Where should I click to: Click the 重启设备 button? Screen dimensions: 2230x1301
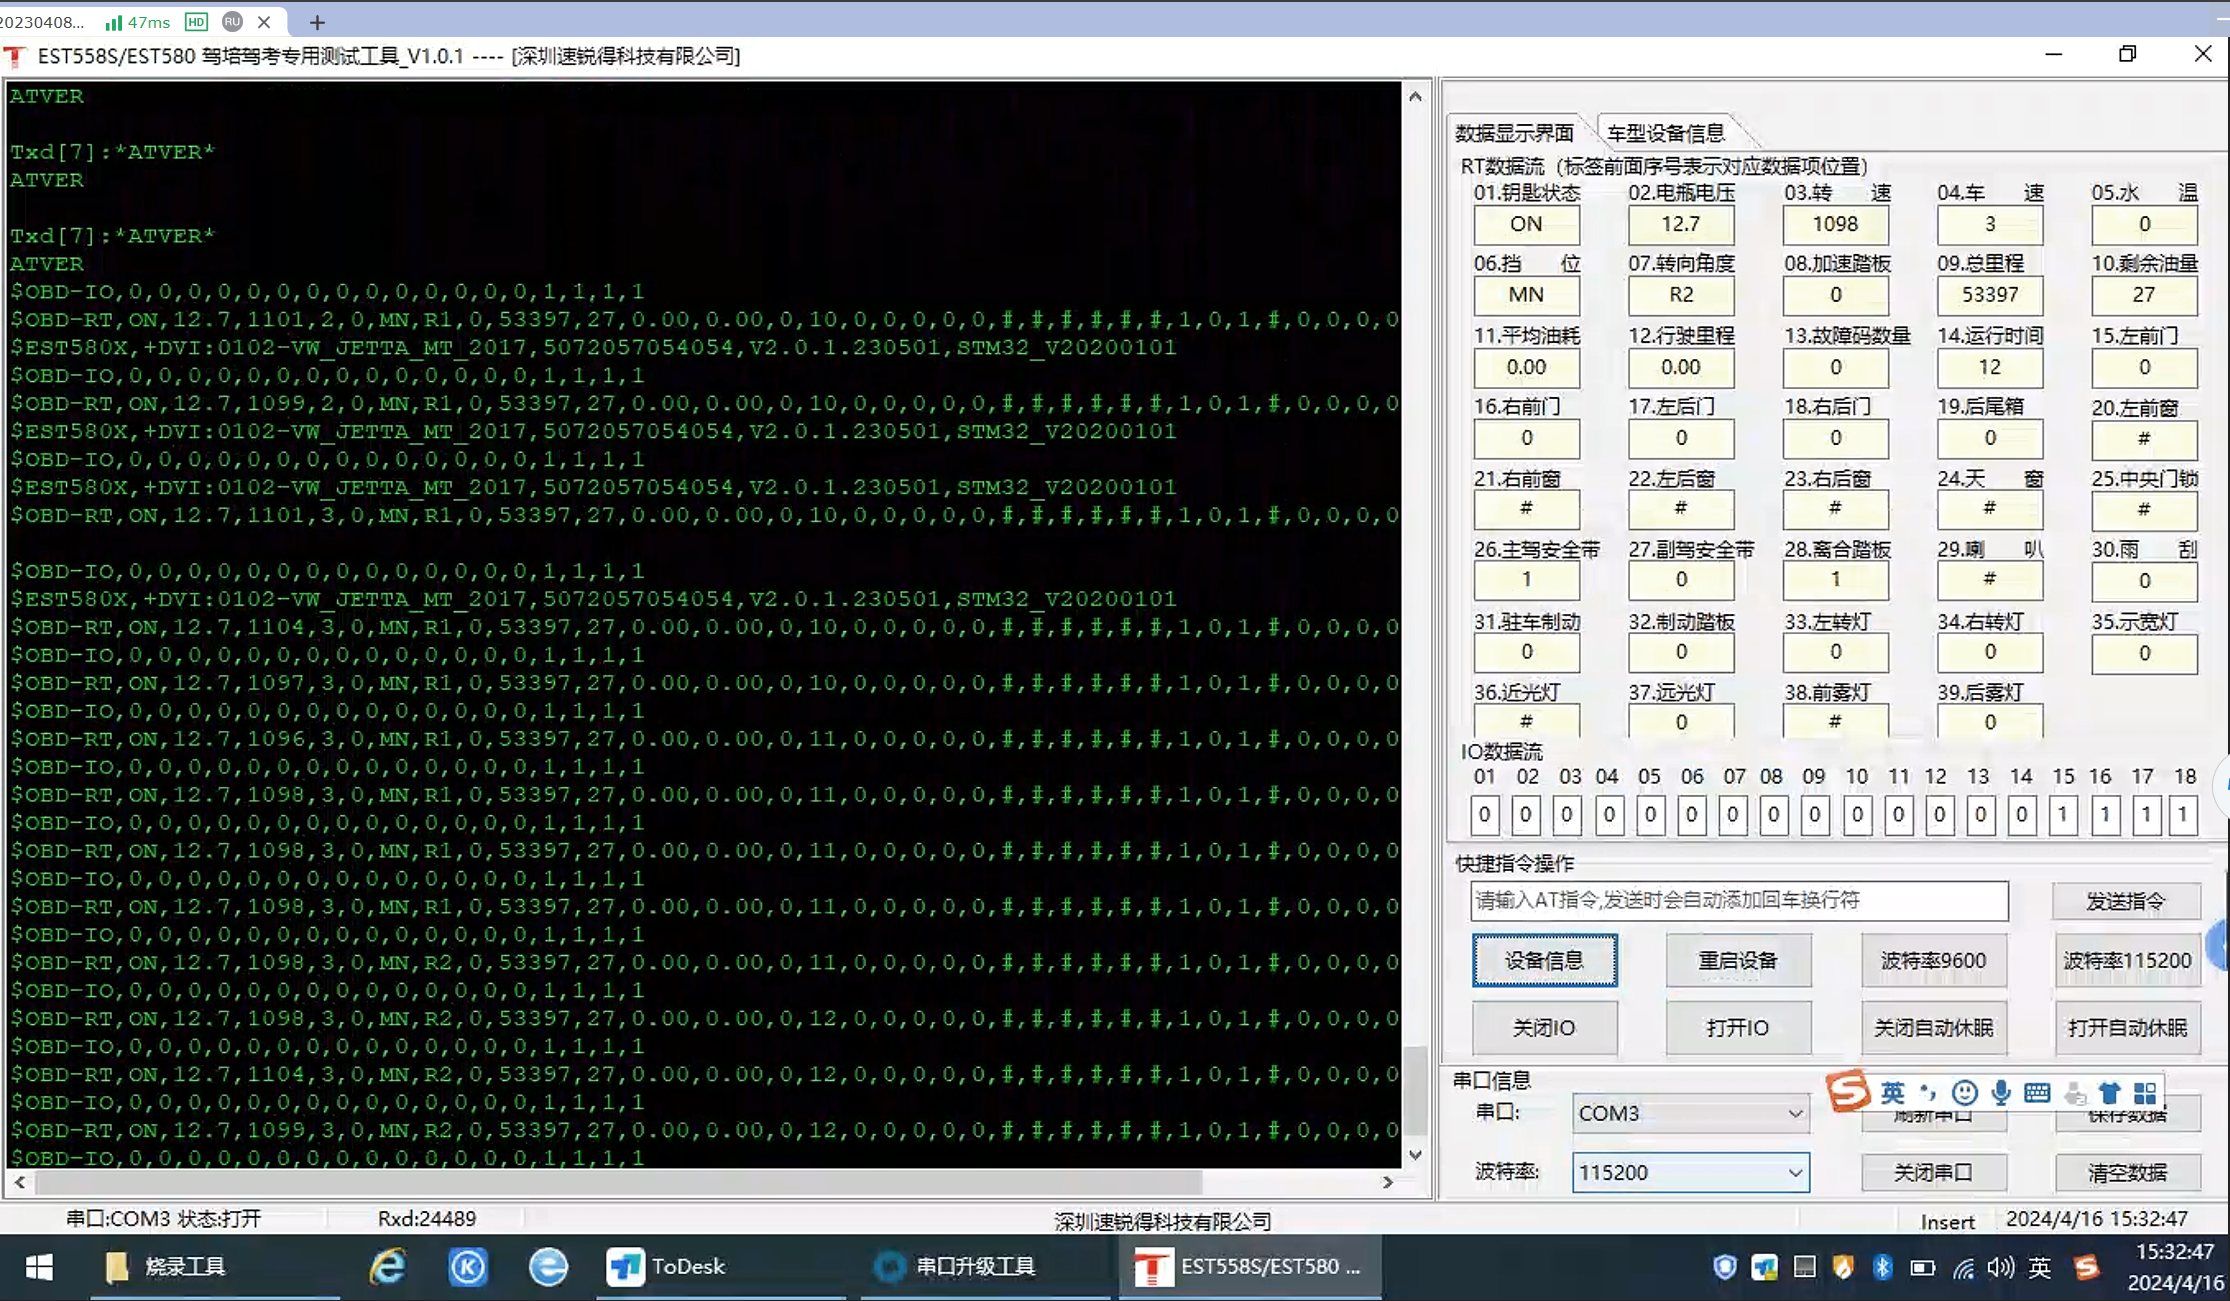1738,960
